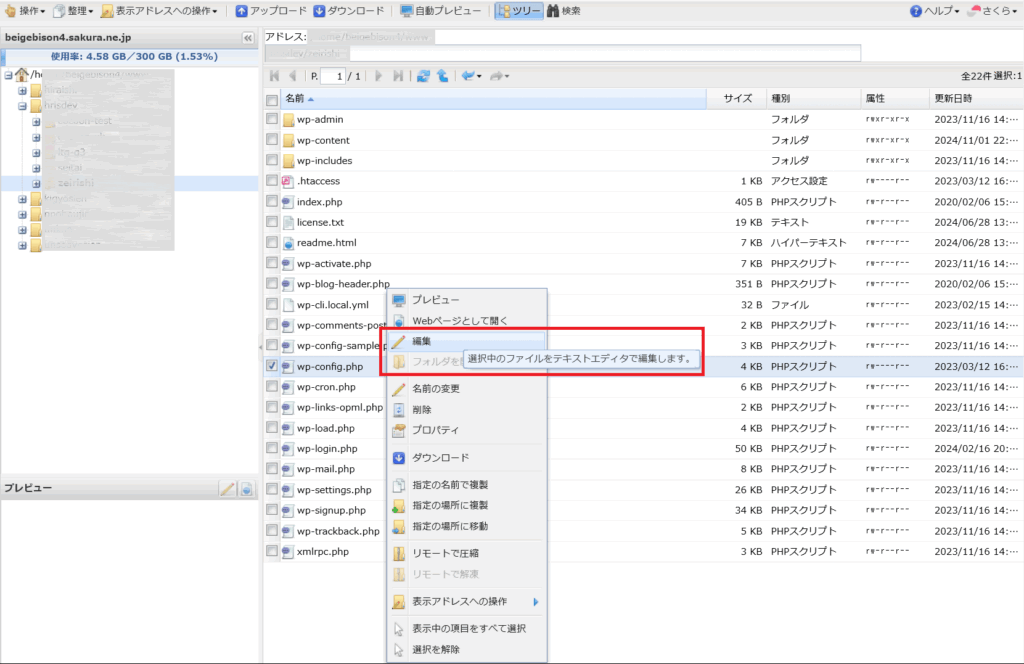Open the ヘルプ dropdown menu
Viewport: 1024px width, 664px height.
click(935, 11)
